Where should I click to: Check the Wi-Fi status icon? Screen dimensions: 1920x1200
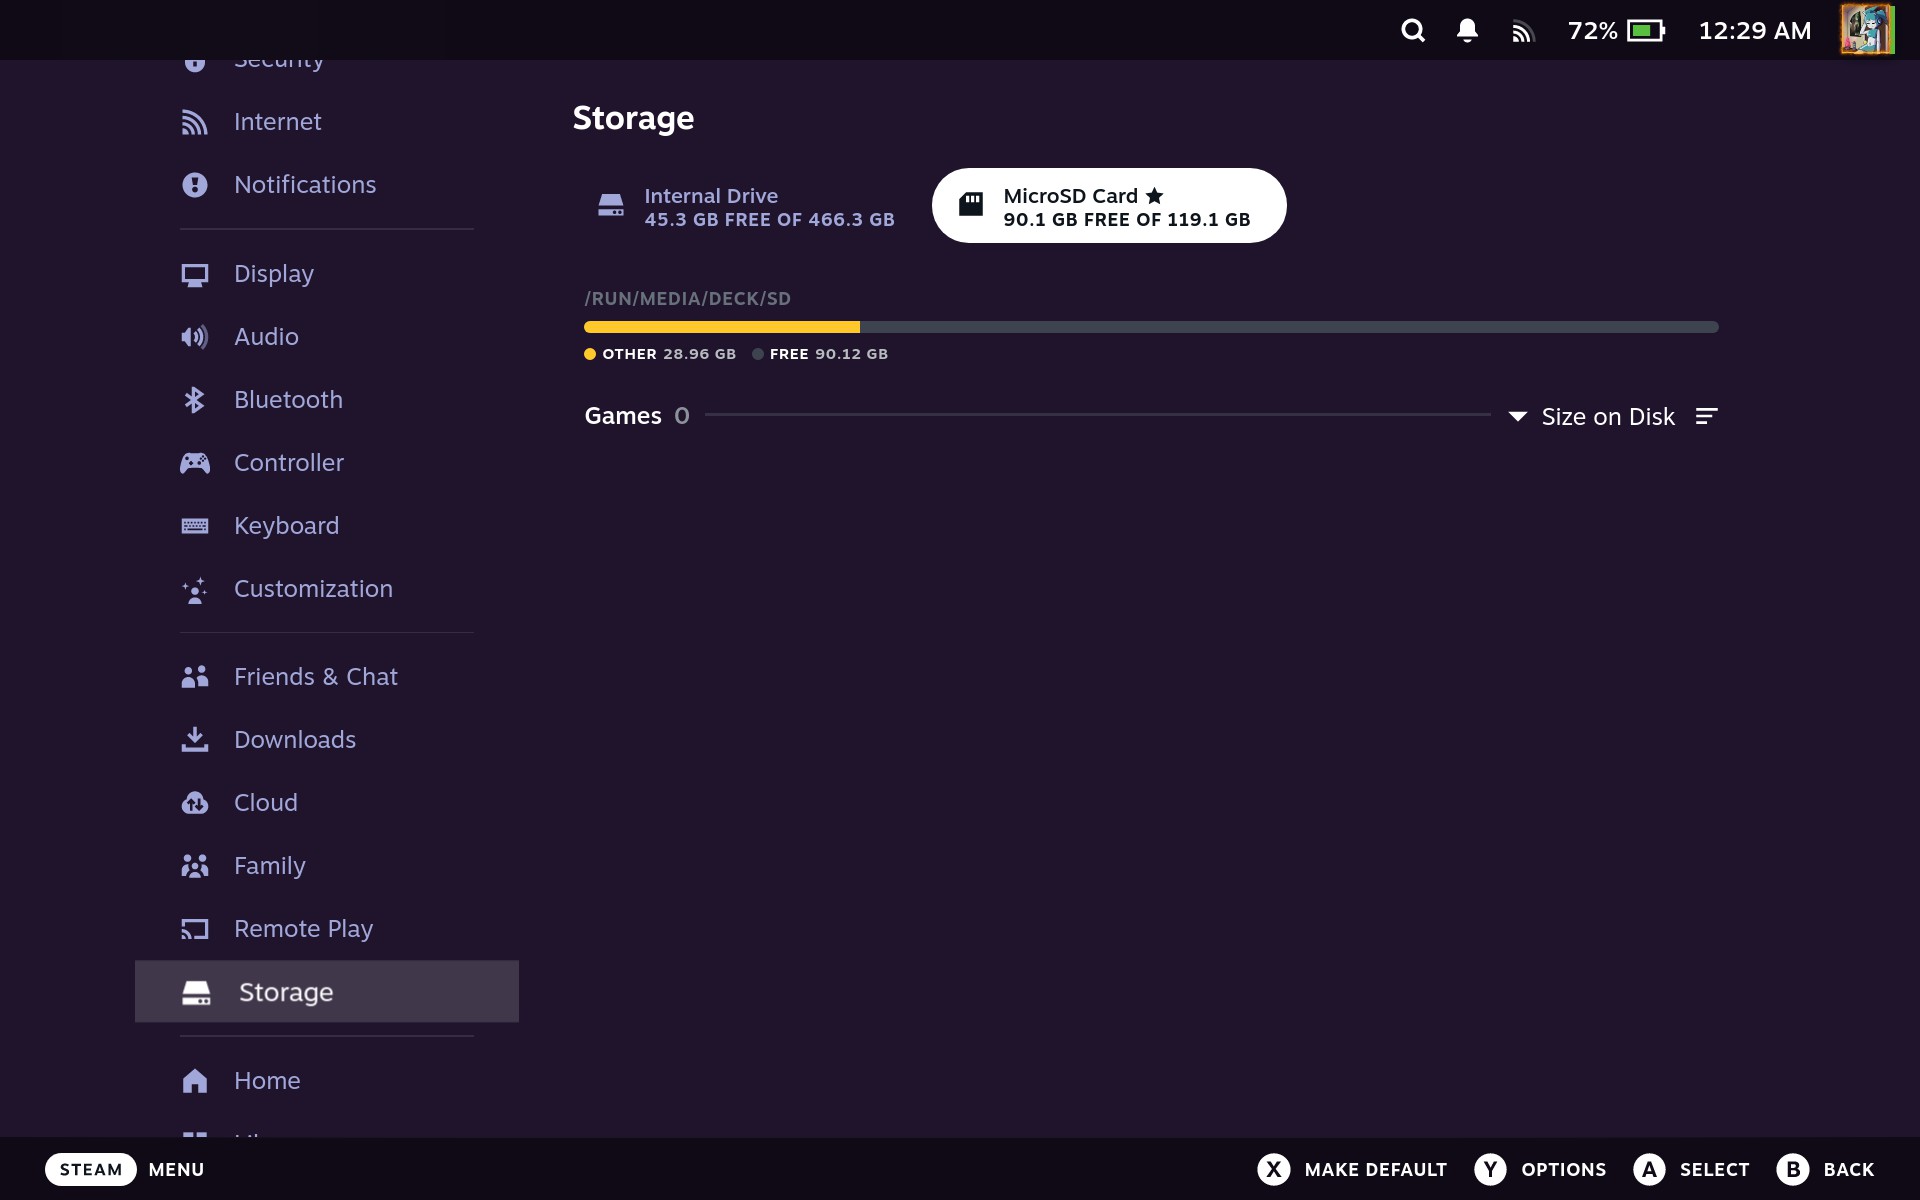tap(1522, 33)
